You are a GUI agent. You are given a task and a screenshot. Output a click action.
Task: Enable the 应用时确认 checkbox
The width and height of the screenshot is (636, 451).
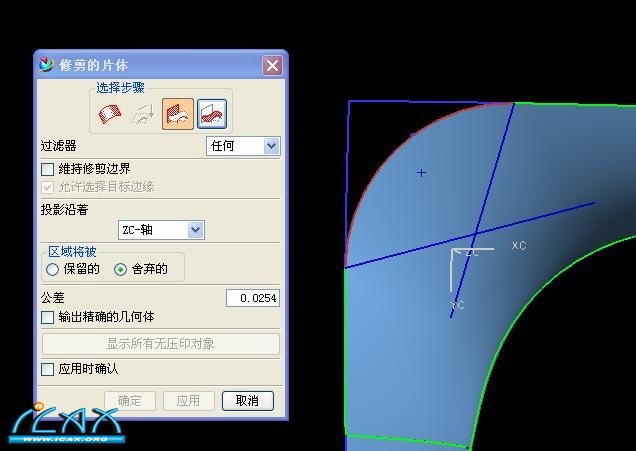[x=47, y=369]
